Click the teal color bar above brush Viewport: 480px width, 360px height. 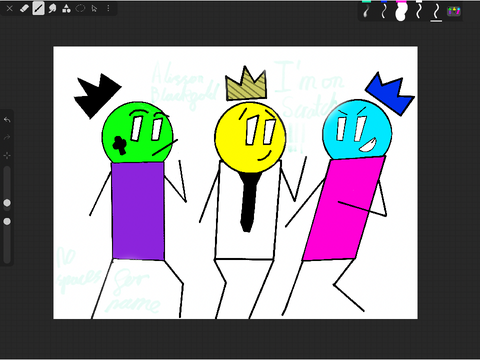(x=366, y=1)
